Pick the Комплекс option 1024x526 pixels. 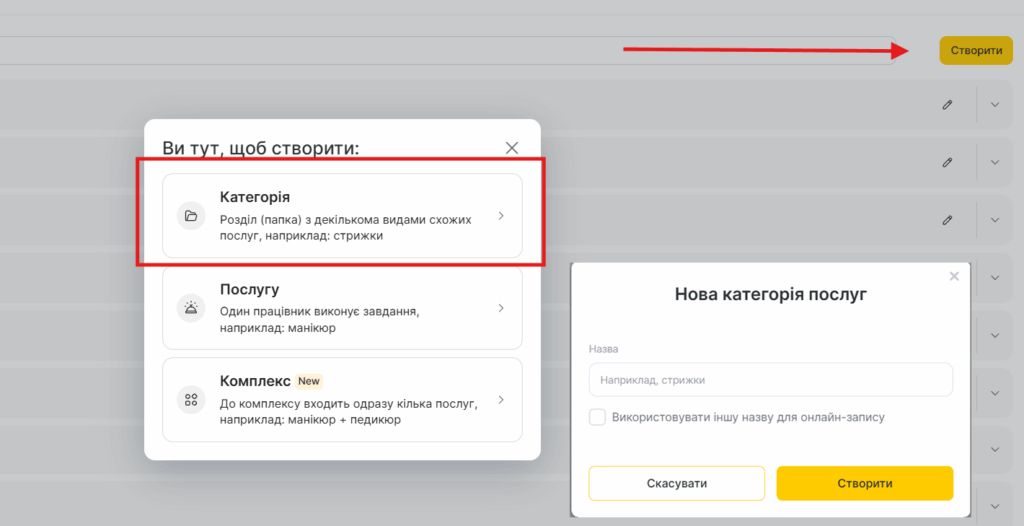click(342, 400)
